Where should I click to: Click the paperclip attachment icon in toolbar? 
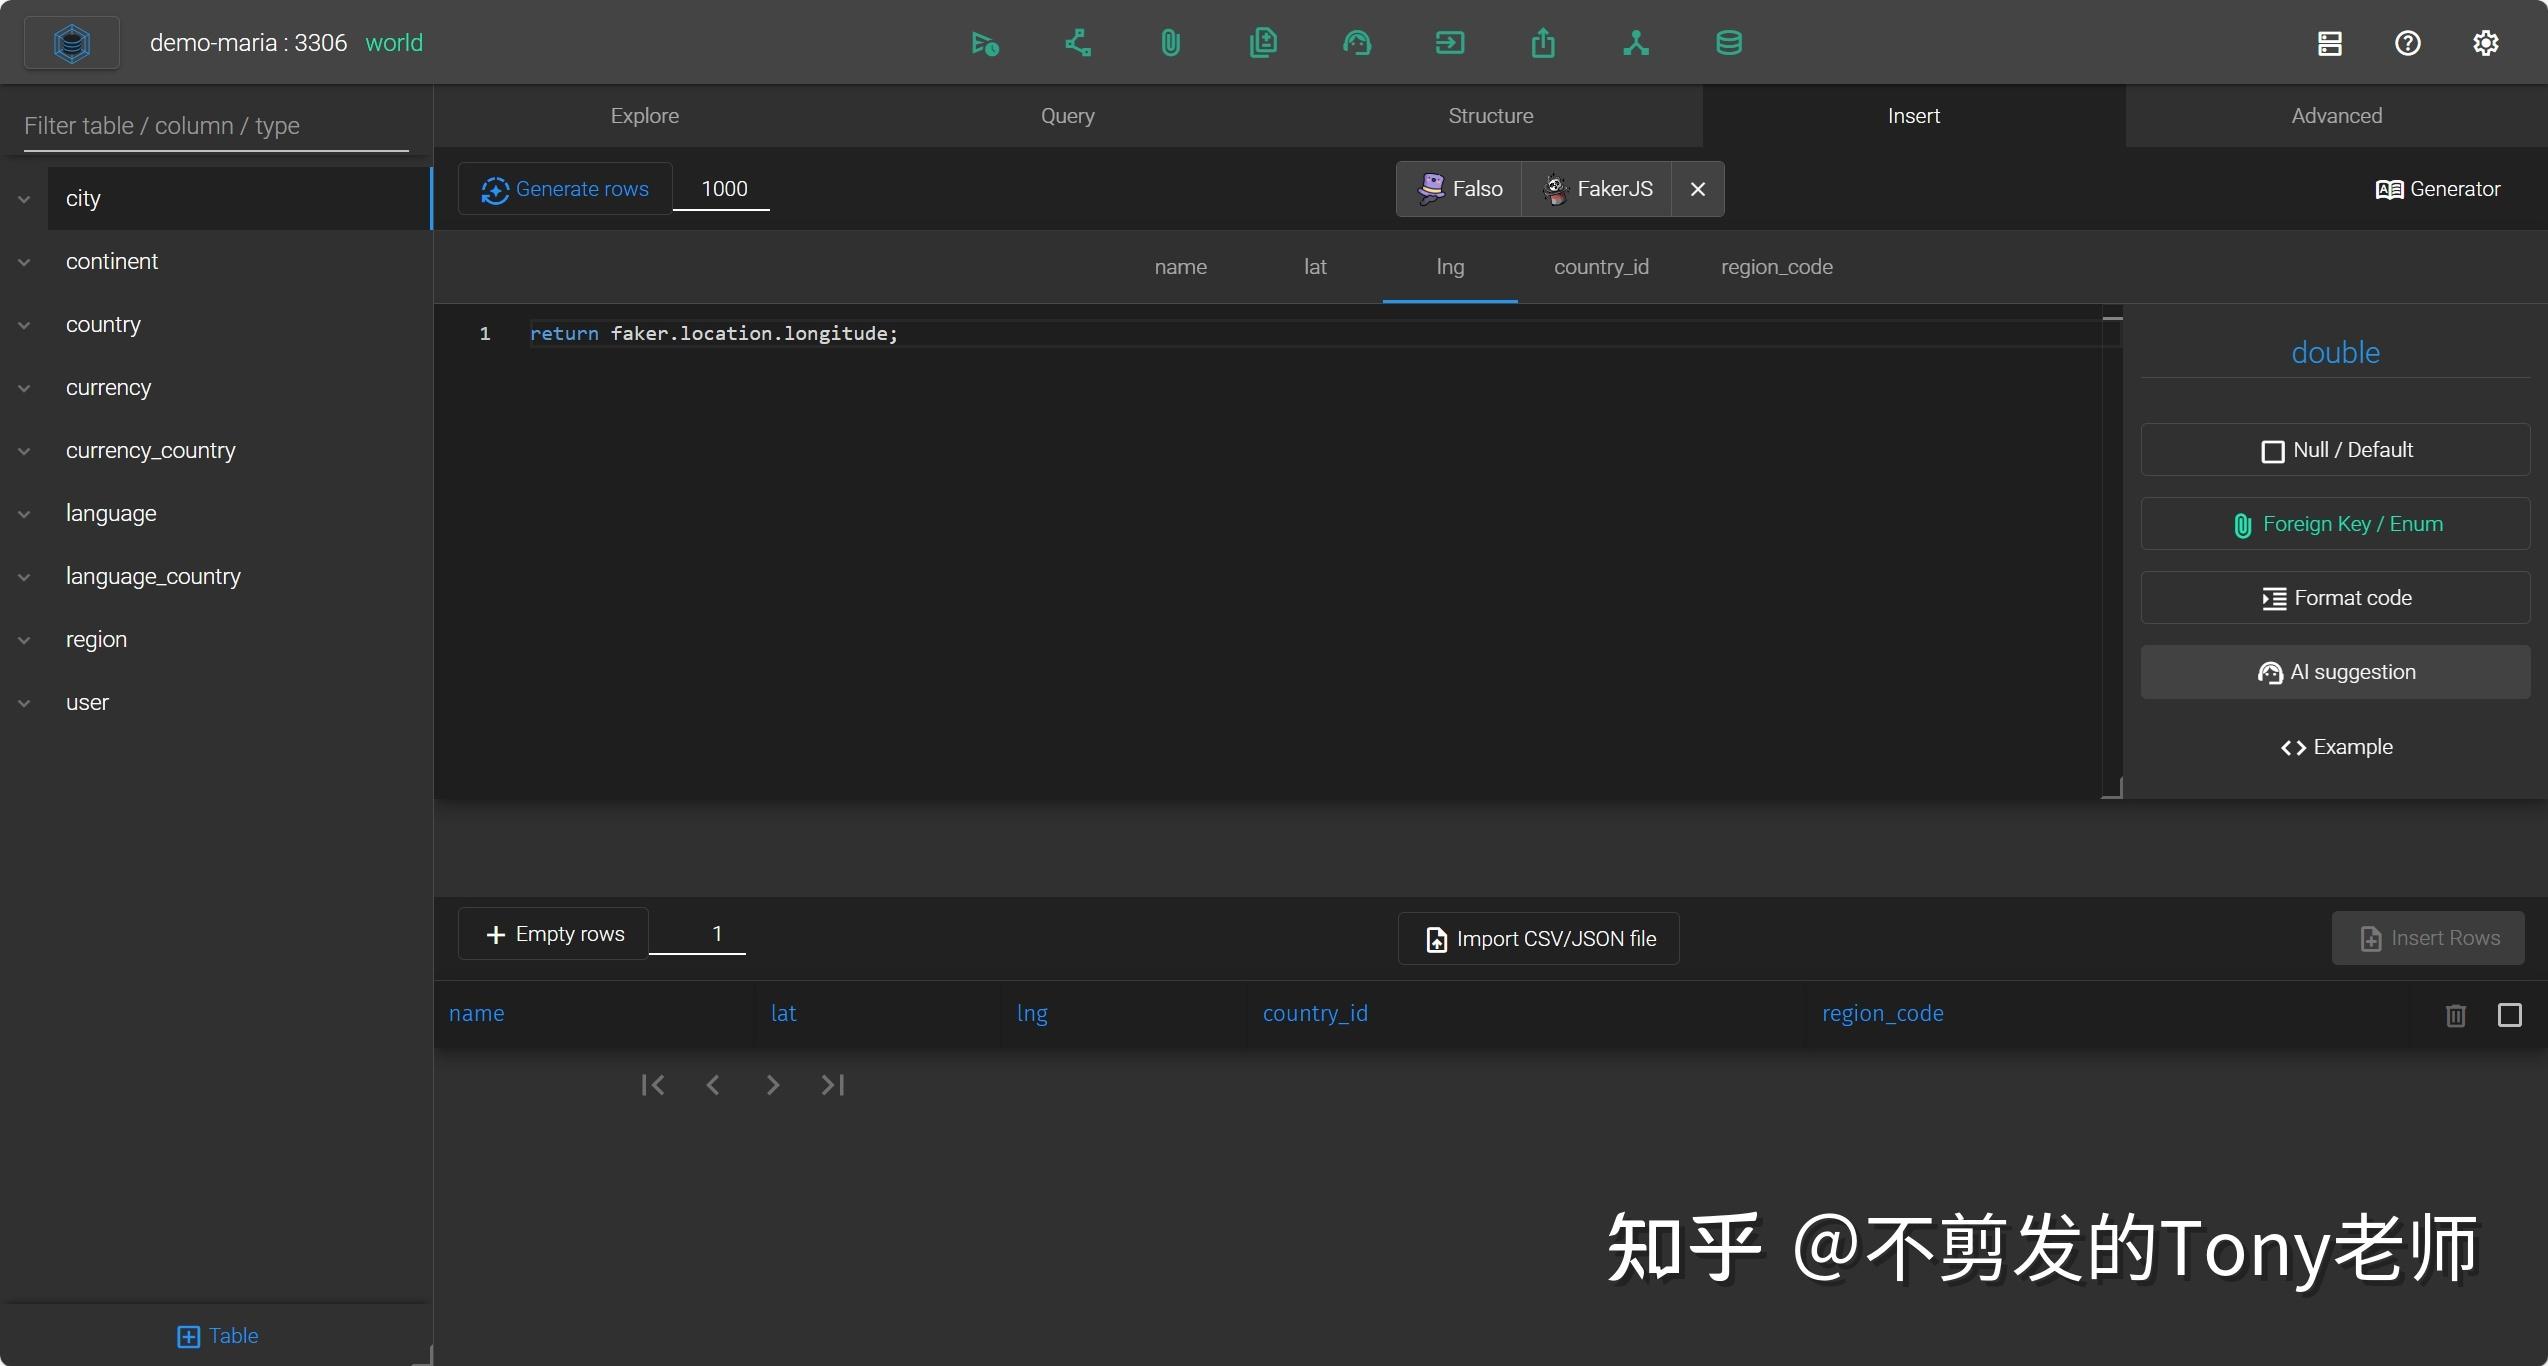pos(1170,43)
